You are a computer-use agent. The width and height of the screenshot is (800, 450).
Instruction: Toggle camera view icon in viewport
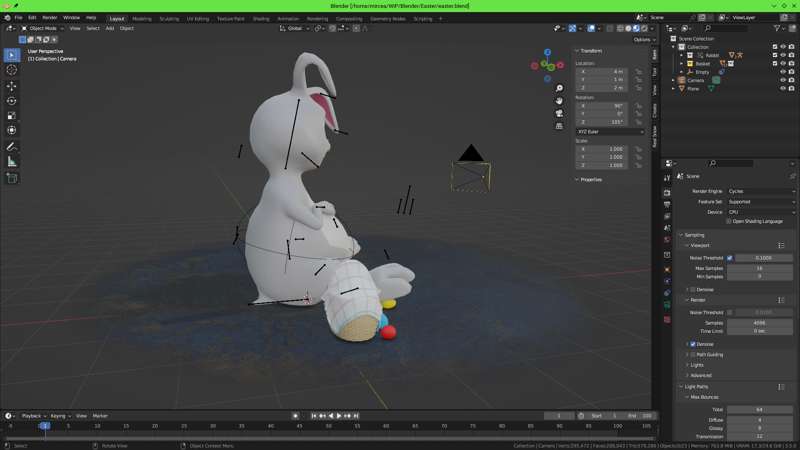[559, 113]
